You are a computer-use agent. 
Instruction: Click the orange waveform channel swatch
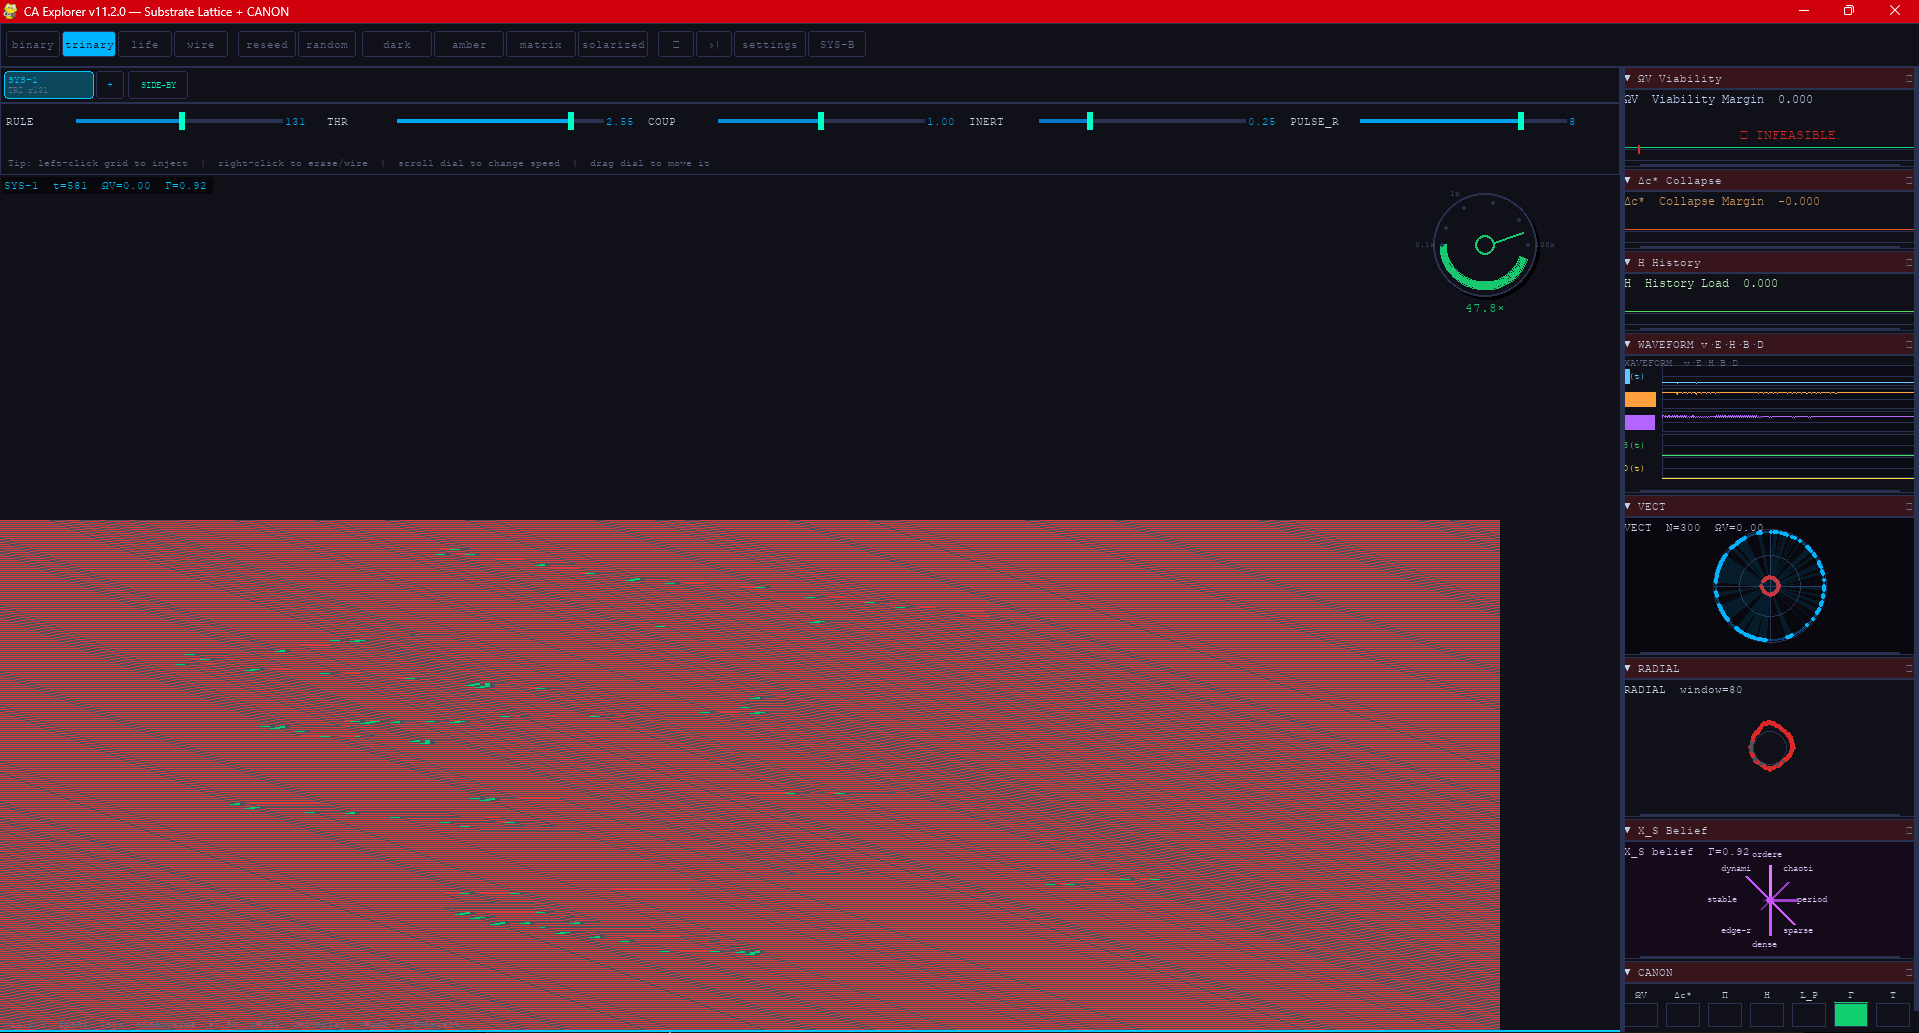point(1640,399)
